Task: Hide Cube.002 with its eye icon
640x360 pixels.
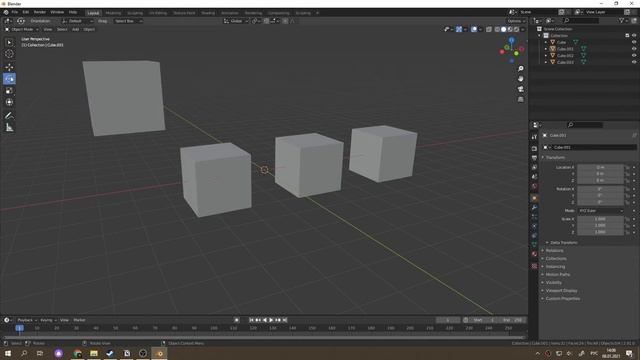Action: (634, 55)
